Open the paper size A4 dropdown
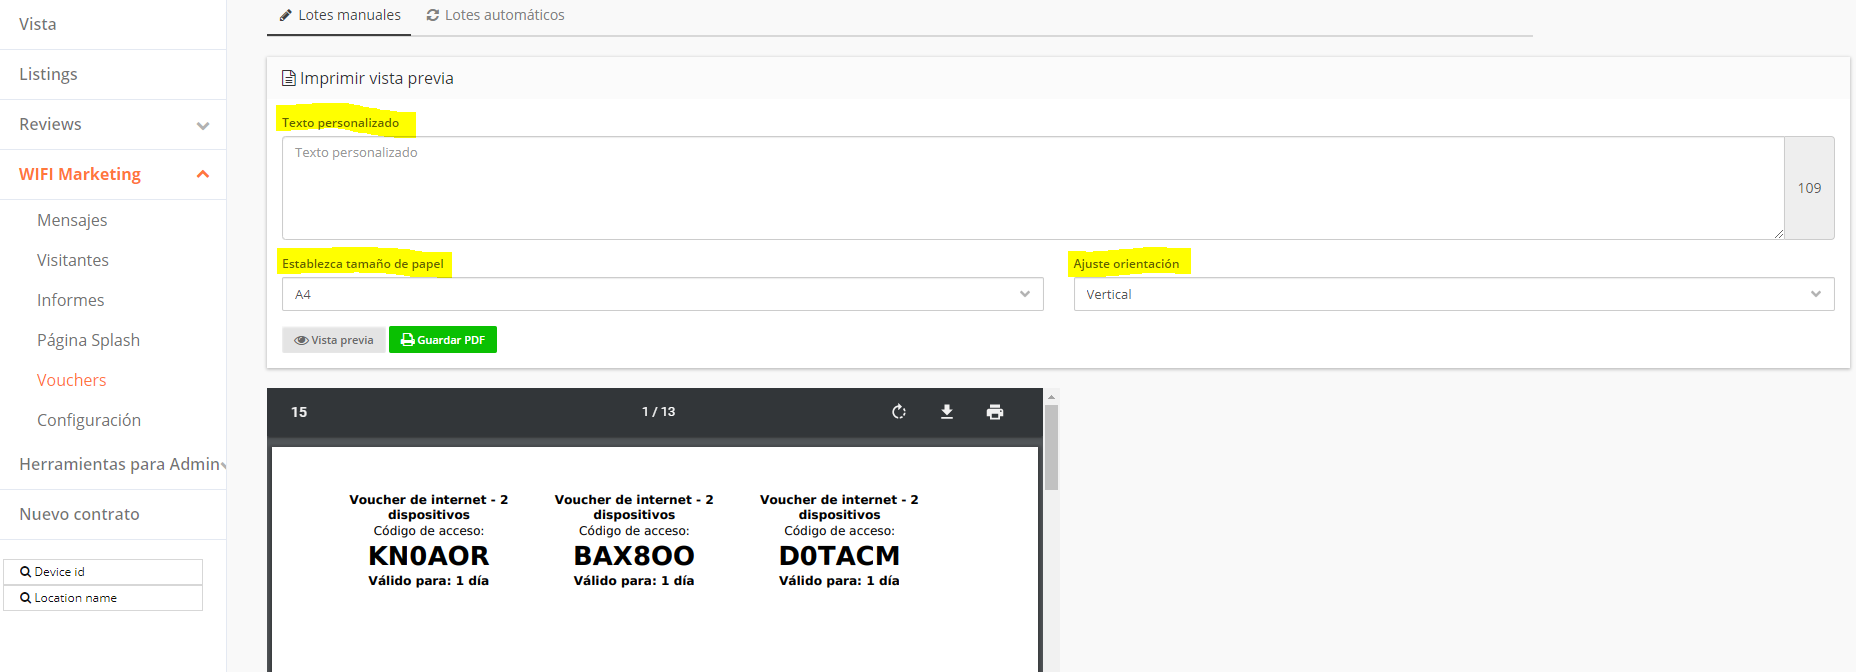 click(x=663, y=294)
